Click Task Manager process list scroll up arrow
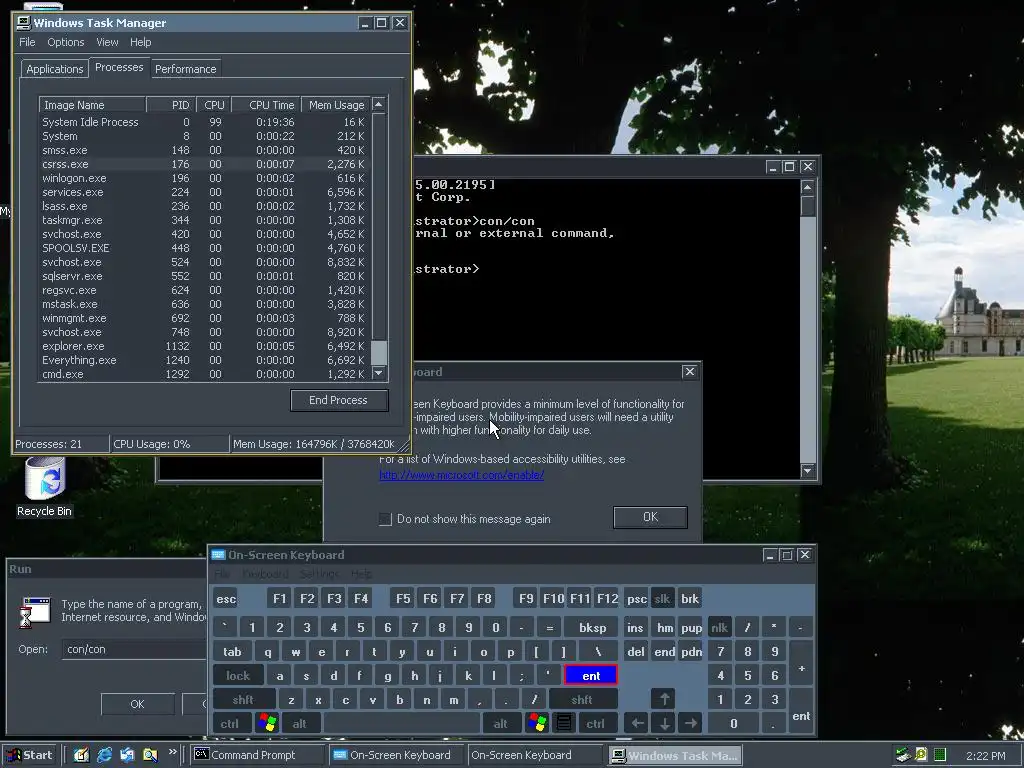The height and width of the screenshot is (768, 1024). click(379, 104)
